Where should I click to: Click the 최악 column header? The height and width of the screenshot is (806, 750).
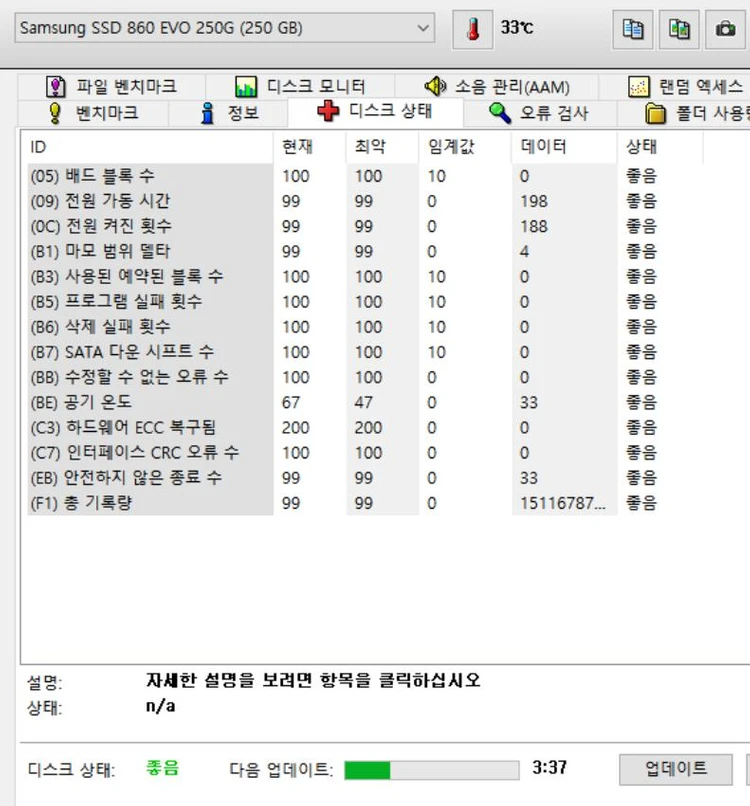coord(383,147)
